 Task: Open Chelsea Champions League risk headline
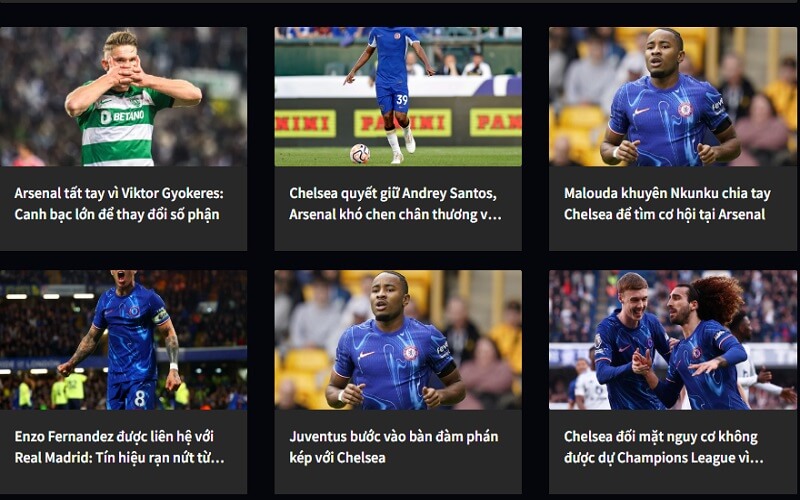[664, 447]
